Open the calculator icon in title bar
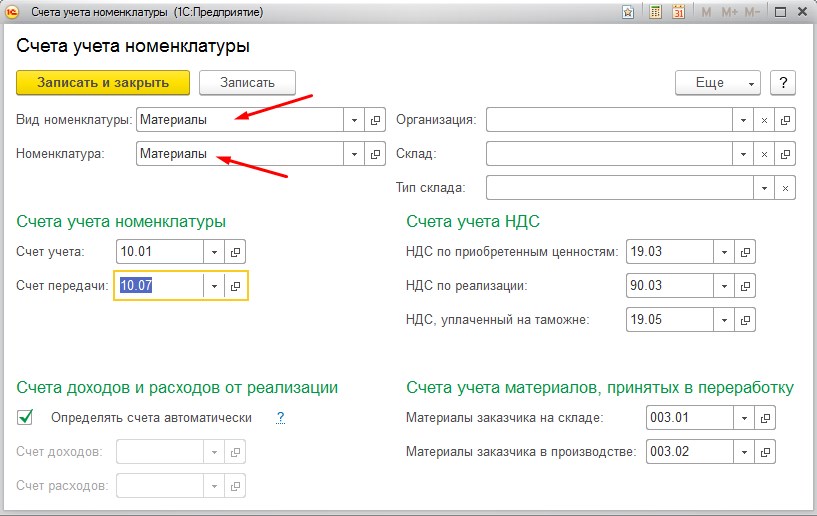The width and height of the screenshot is (817, 516). (x=655, y=11)
